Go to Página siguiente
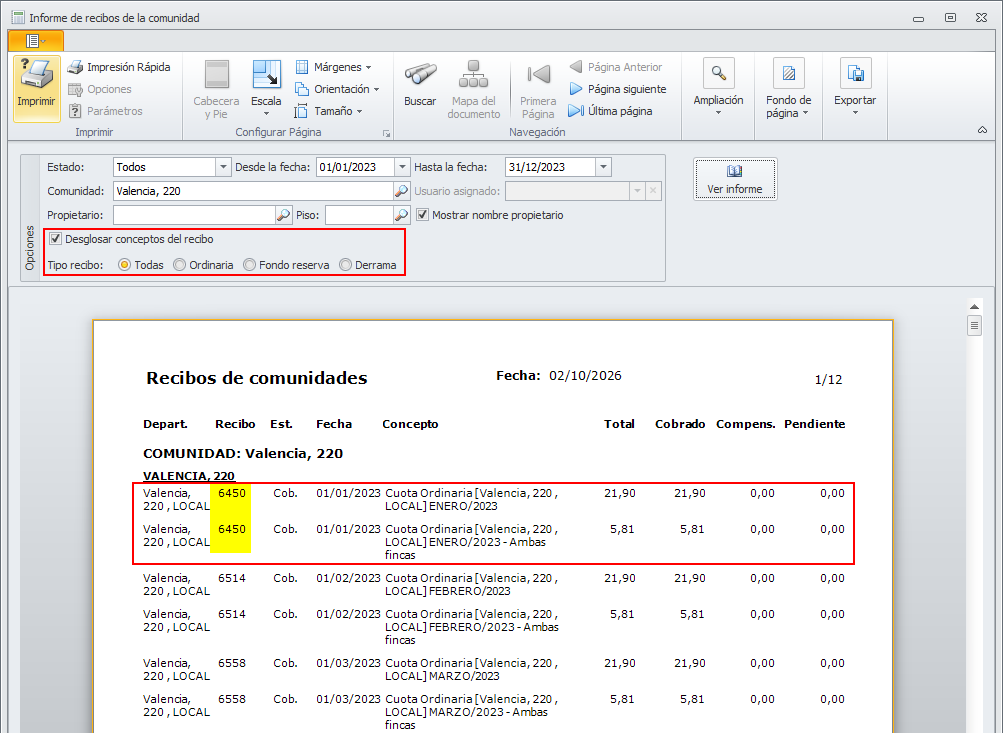 (x=618, y=89)
